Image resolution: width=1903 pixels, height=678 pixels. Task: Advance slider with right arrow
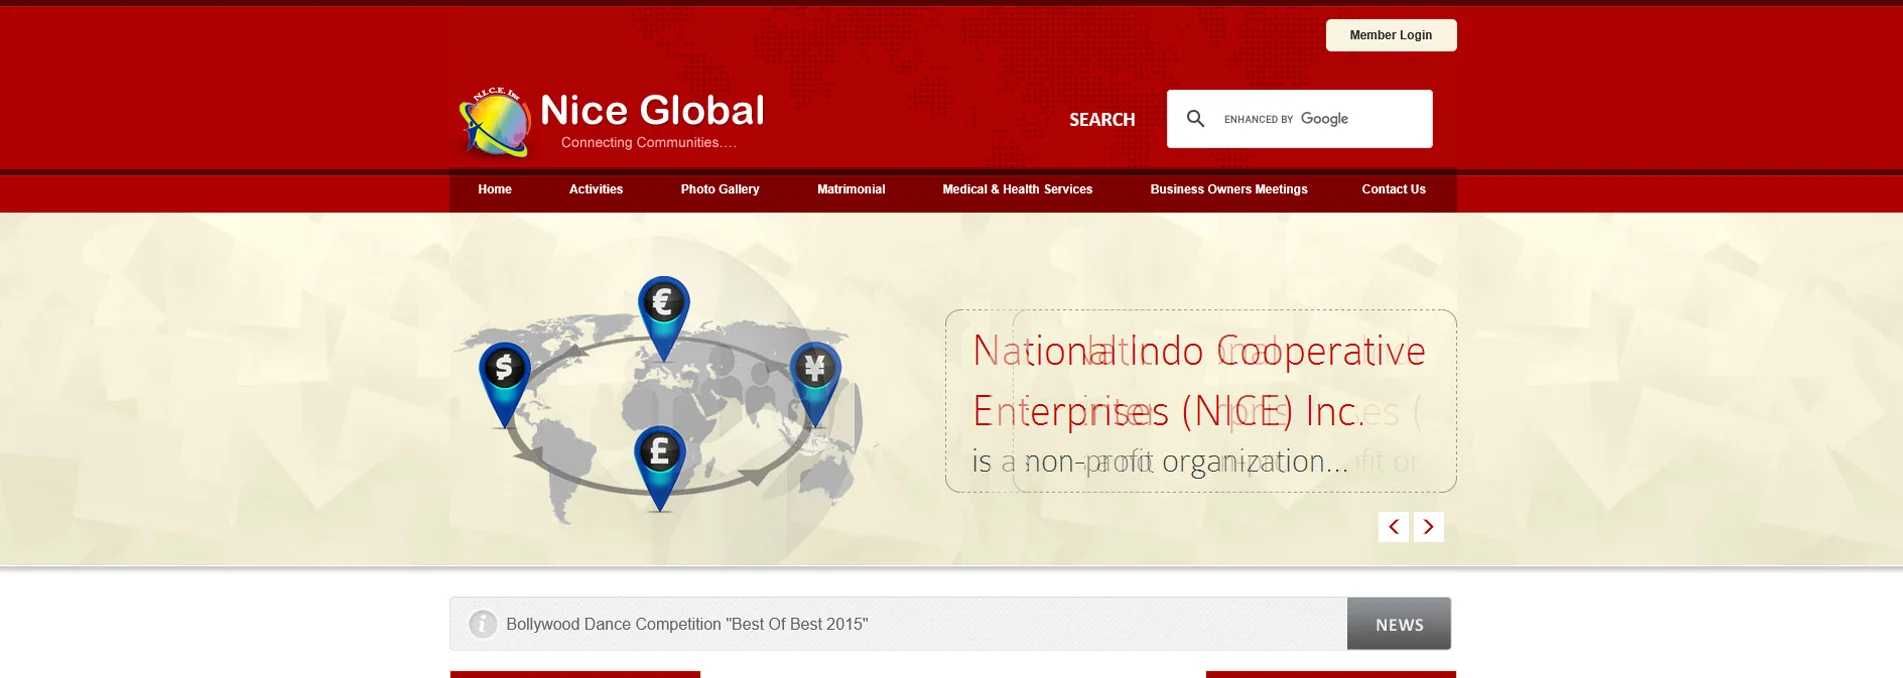click(1429, 527)
